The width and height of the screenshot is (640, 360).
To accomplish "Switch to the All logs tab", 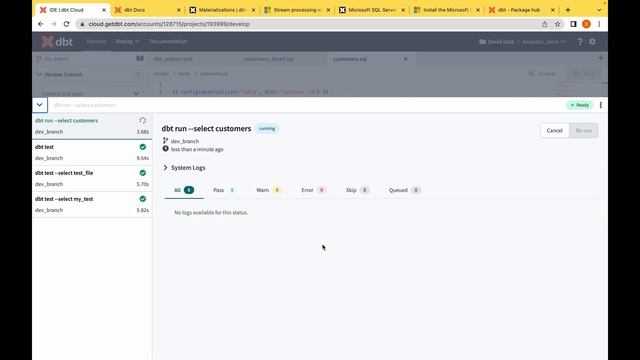I will [184, 190].
